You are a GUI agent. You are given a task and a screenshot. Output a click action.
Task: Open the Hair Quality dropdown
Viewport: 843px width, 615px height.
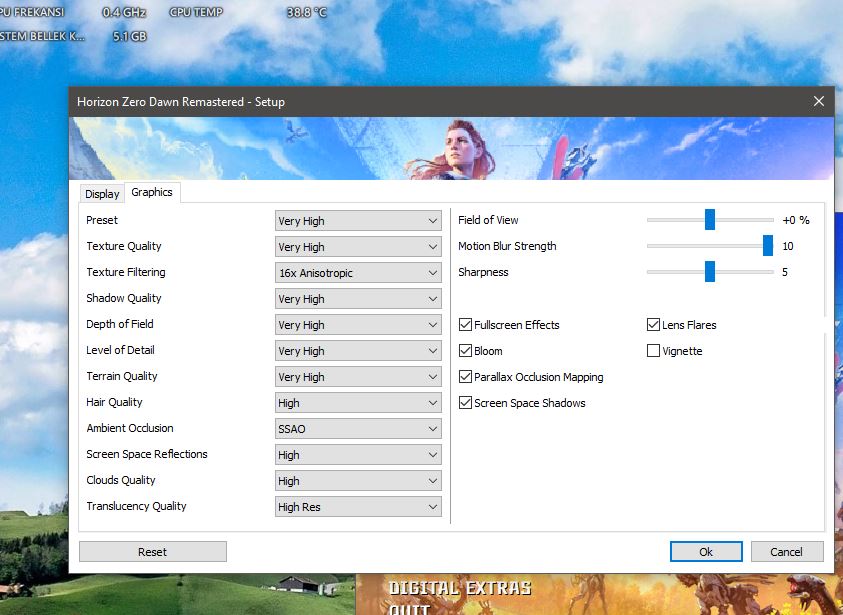pyautogui.click(x=358, y=403)
